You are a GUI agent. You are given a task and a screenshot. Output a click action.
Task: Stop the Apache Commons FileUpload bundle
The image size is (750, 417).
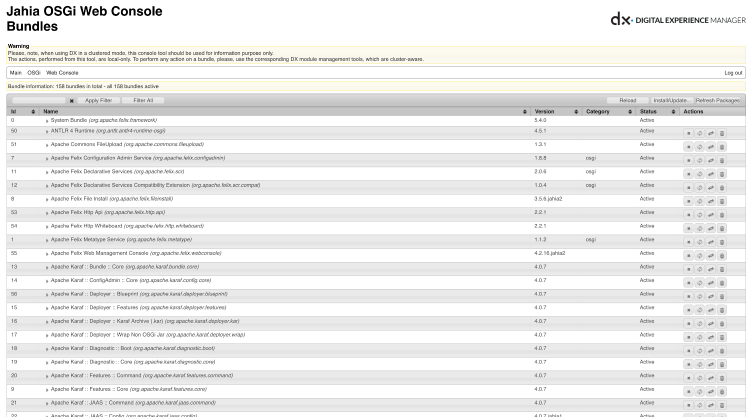pos(689,147)
